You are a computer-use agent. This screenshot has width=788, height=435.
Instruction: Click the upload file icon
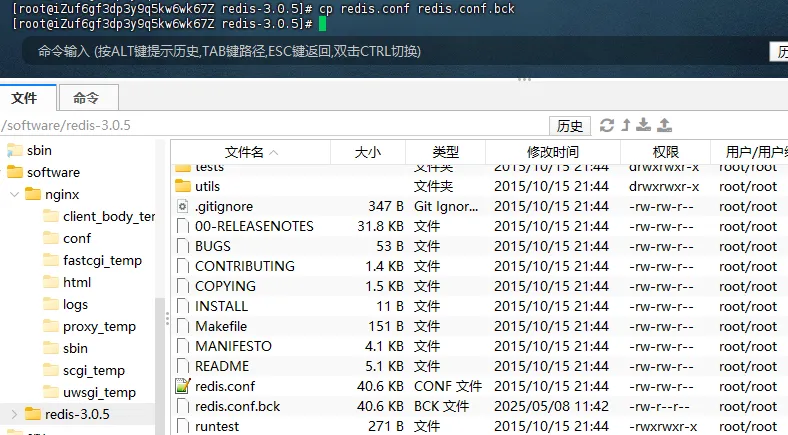coord(664,125)
